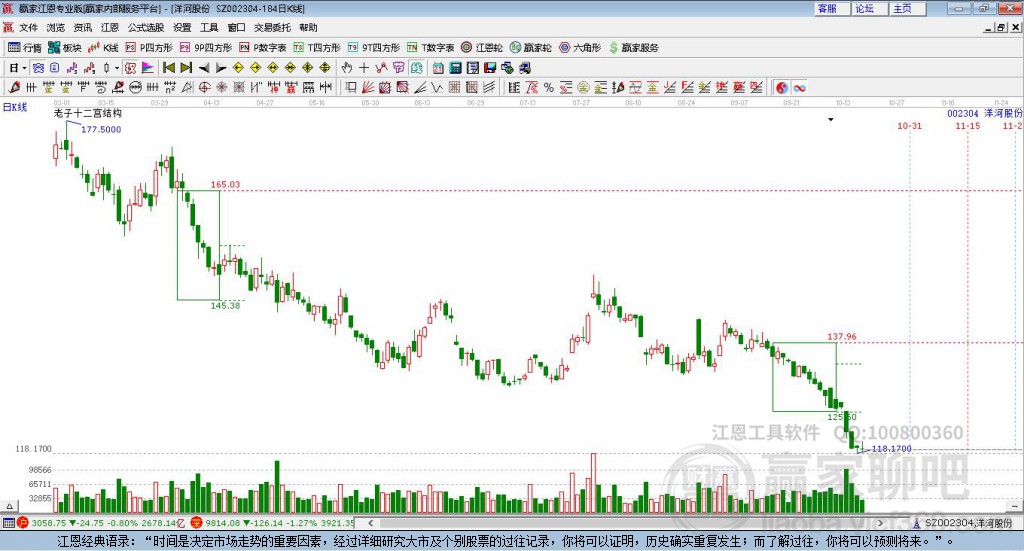Click the infinity loop icon
1024x551 pixels.
tap(799, 87)
